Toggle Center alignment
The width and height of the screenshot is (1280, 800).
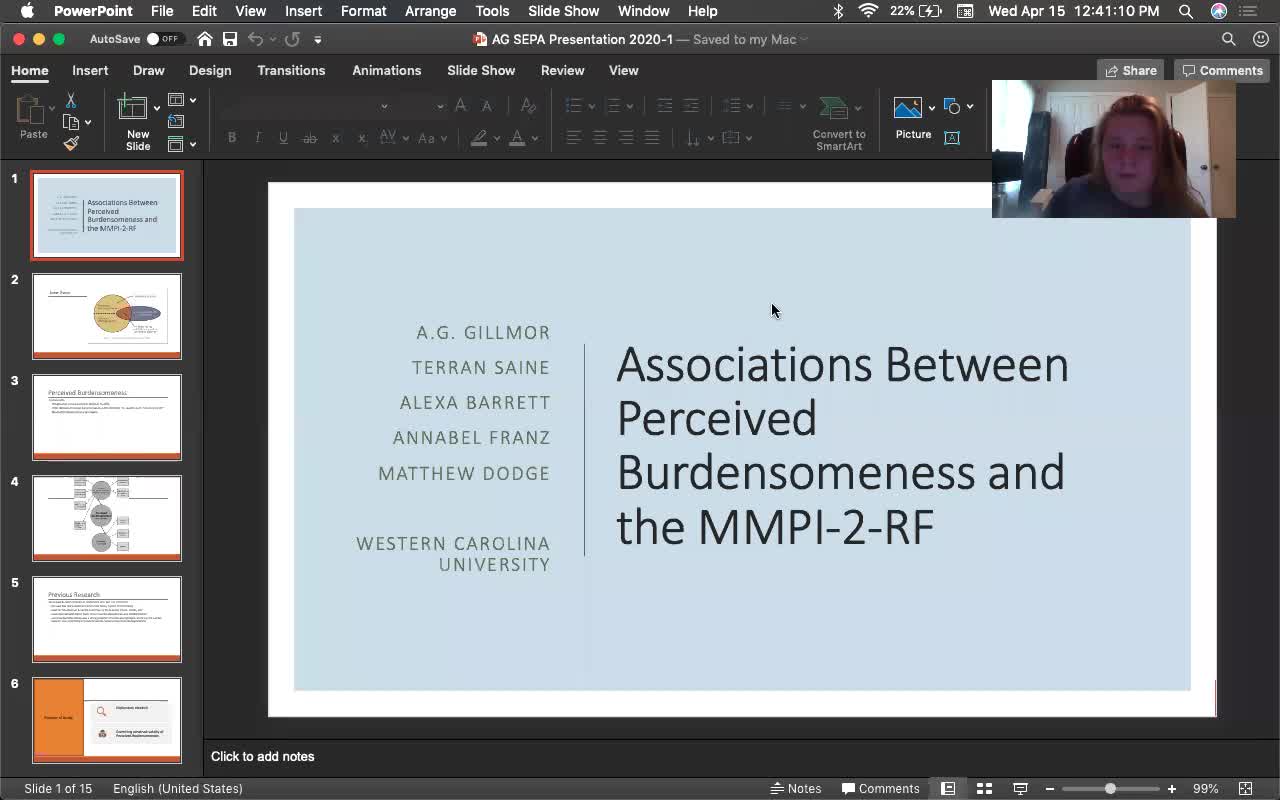pyautogui.click(x=600, y=138)
